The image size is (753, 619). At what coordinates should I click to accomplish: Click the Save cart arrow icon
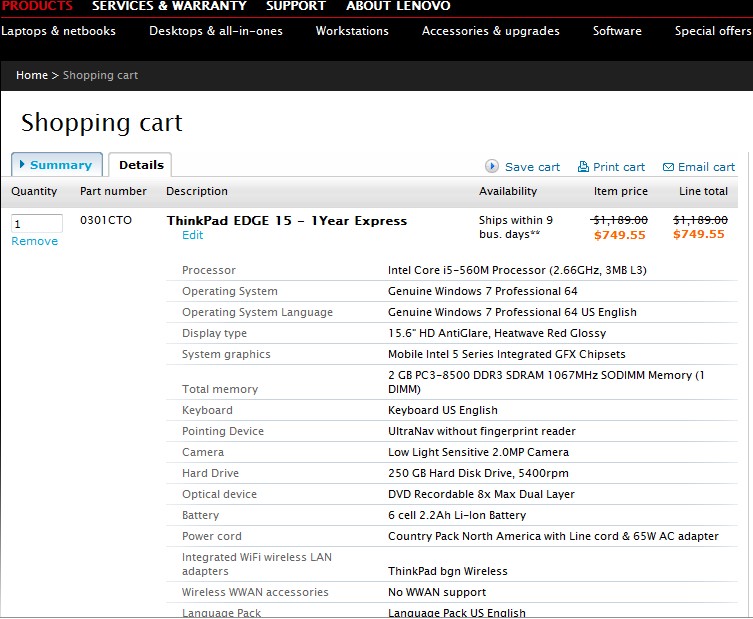click(x=491, y=166)
